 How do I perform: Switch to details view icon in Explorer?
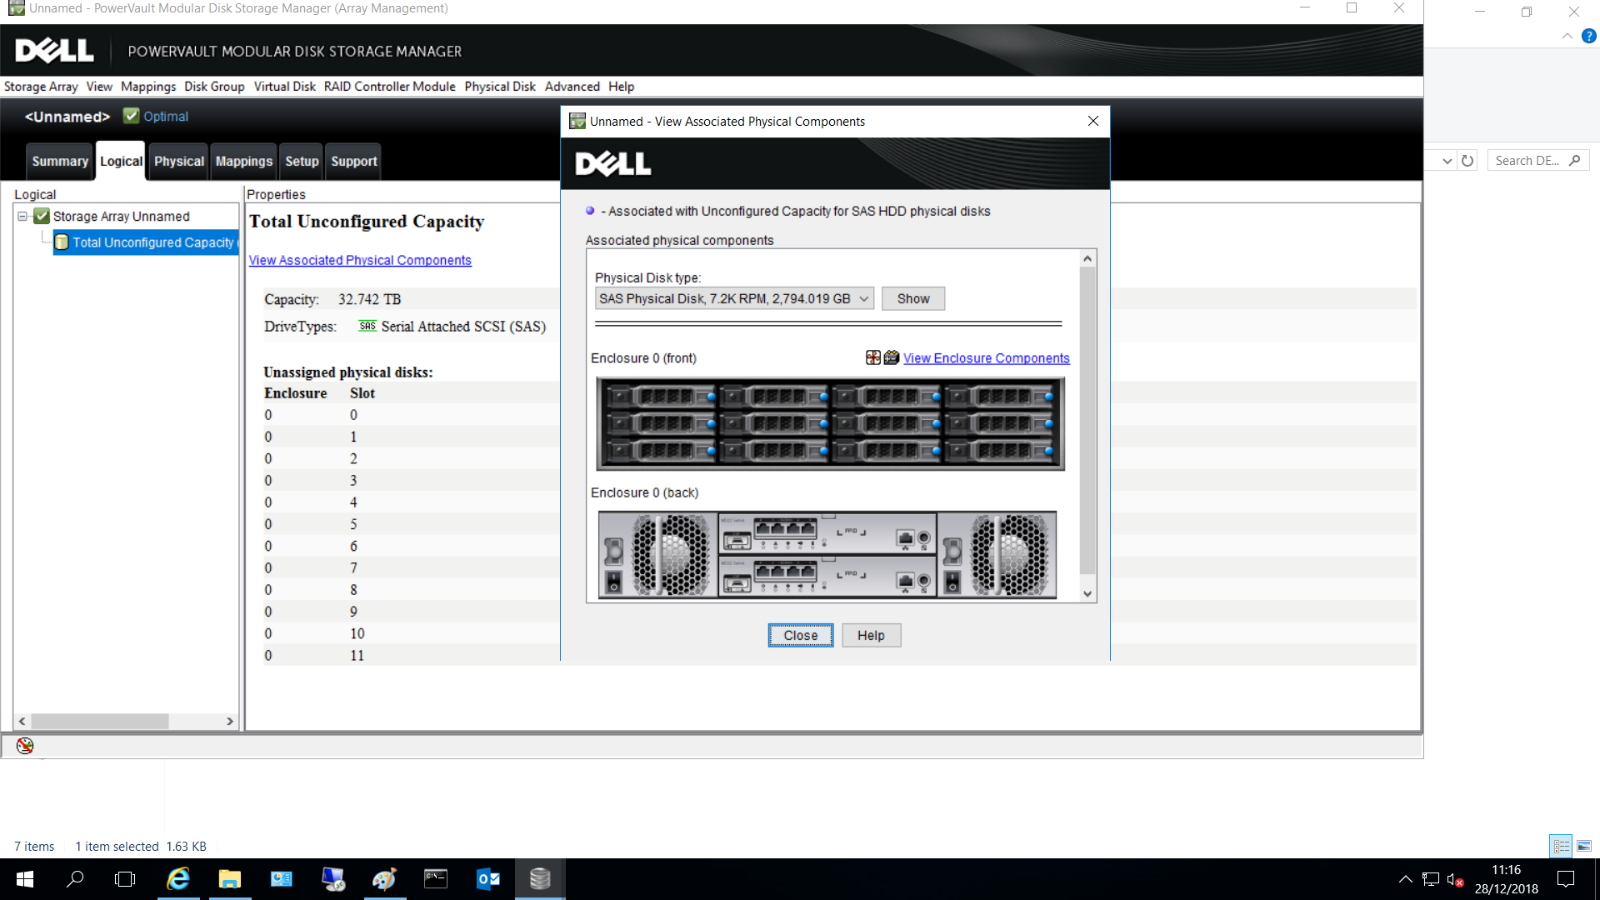tap(1561, 846)
